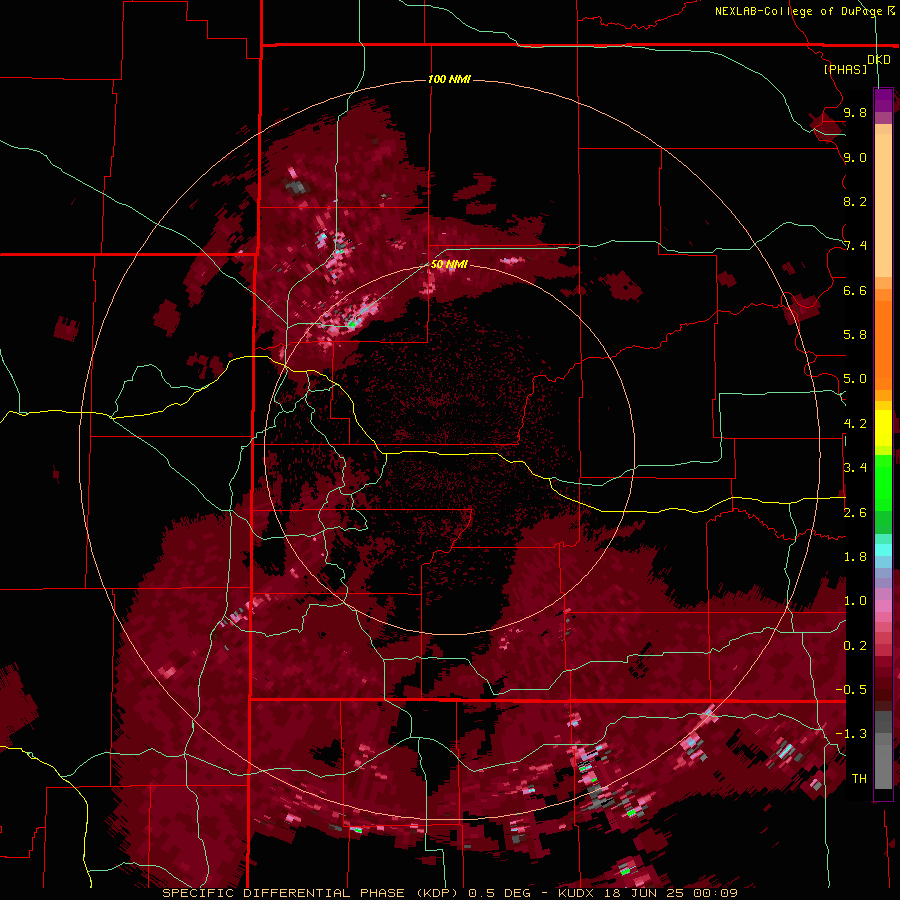
Task: Click the 9.0 value on color scale
Action: point(855,157)
